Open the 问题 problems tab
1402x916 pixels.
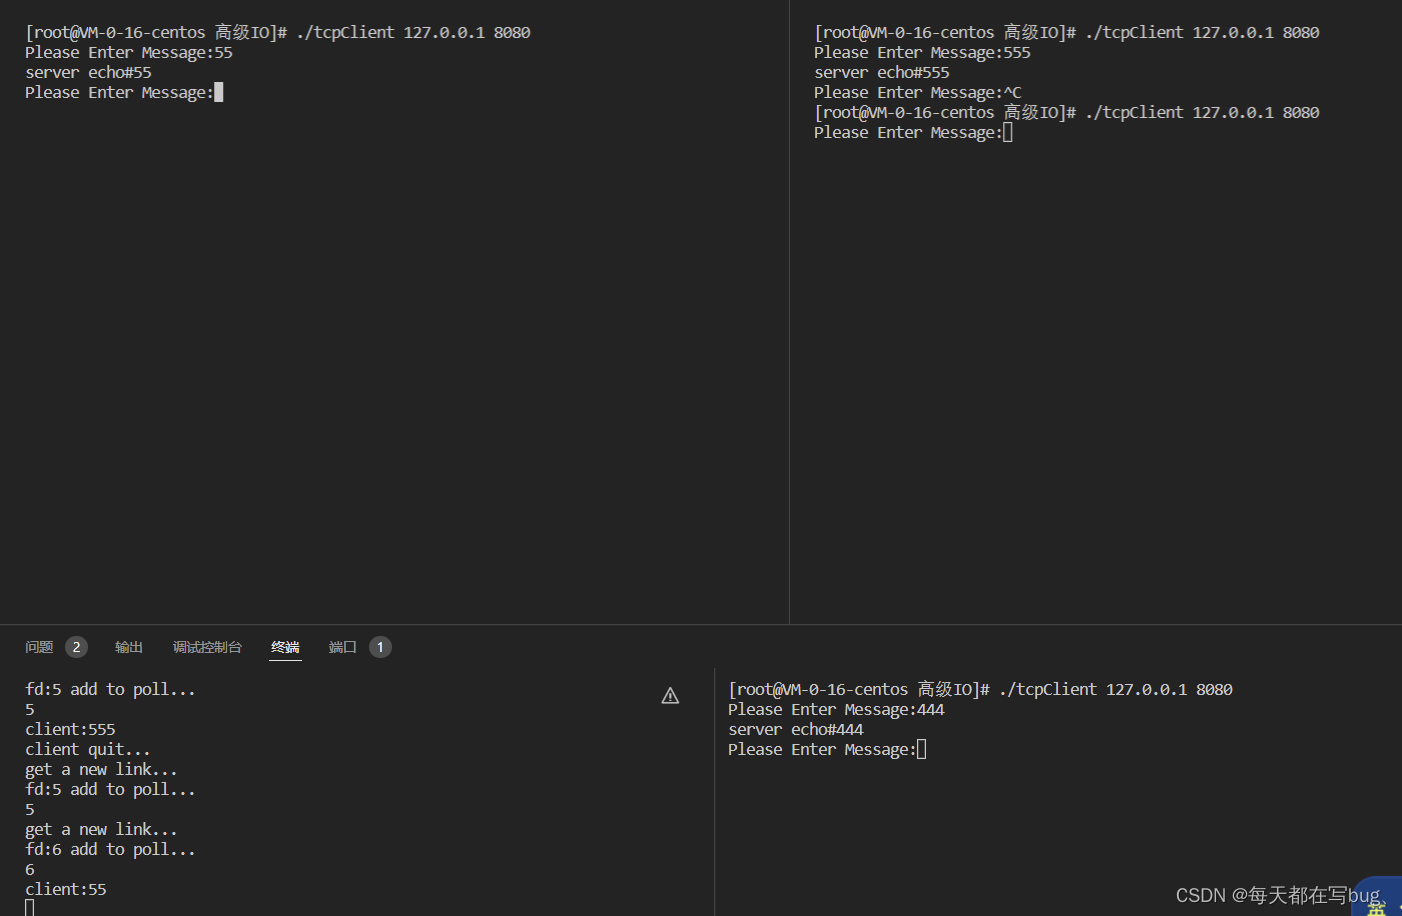click(39, 647)
